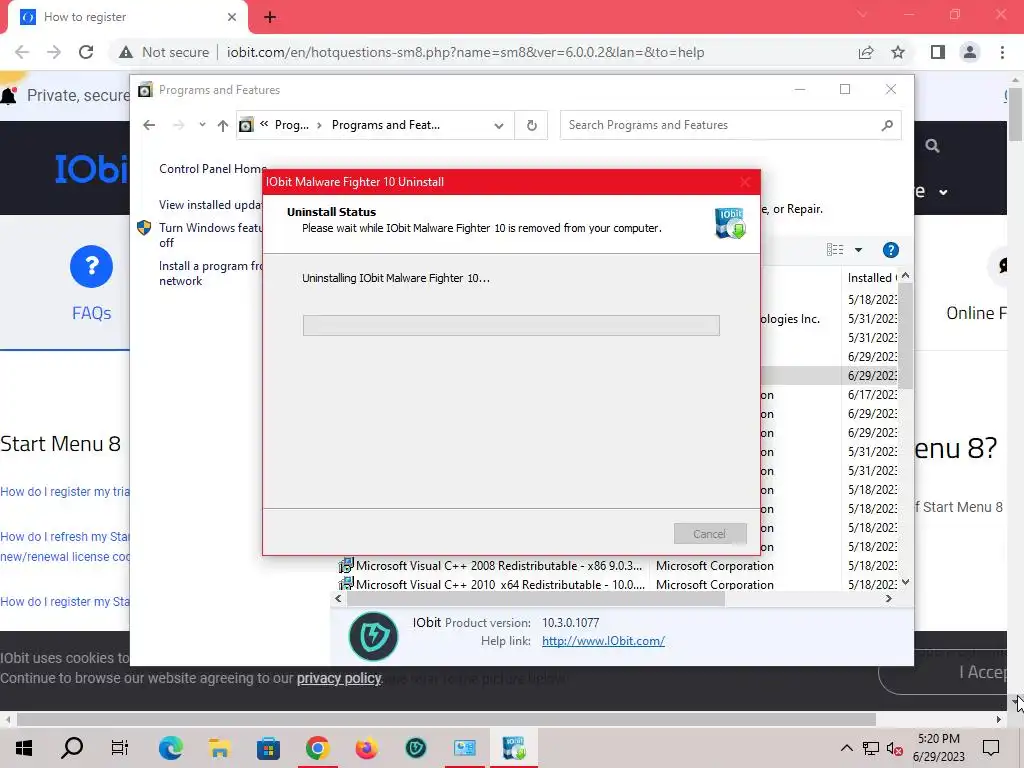The width and height of the screenshot is (1024, 768).
Task: Open Microsoft Store from taskbar
Action: click(x=268, y=748)
